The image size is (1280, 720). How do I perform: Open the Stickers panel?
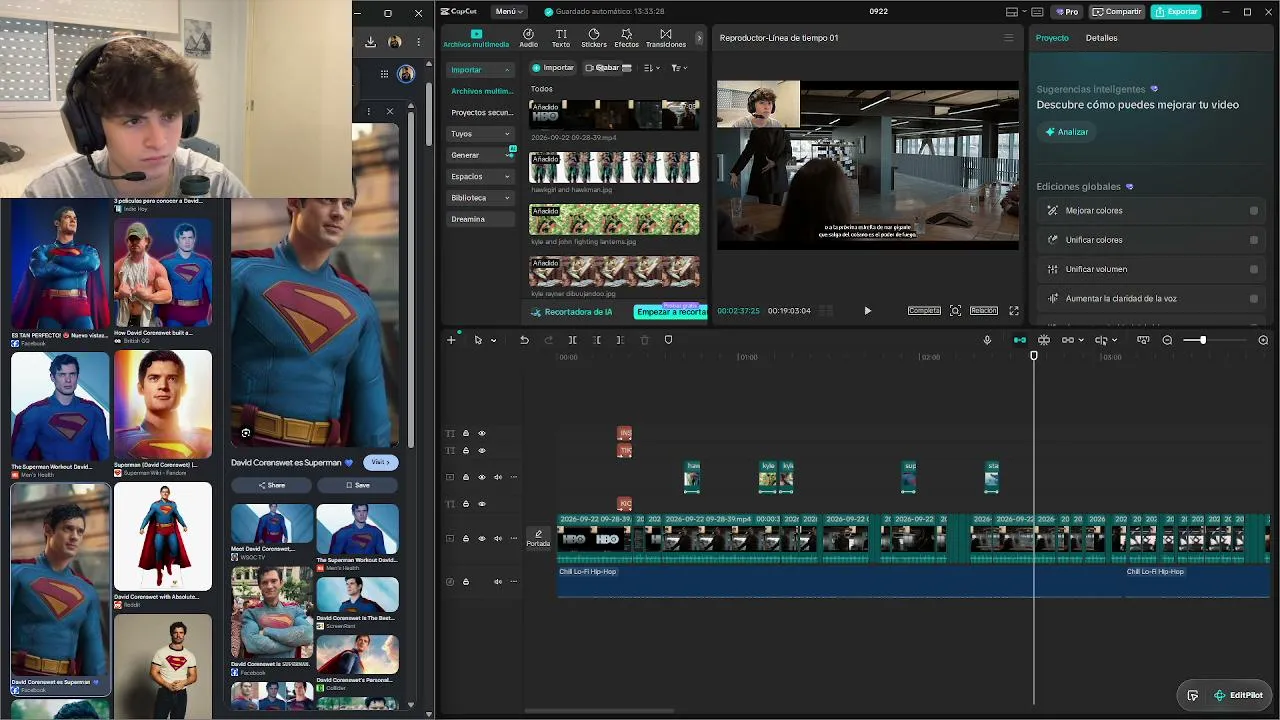[593, 38]
